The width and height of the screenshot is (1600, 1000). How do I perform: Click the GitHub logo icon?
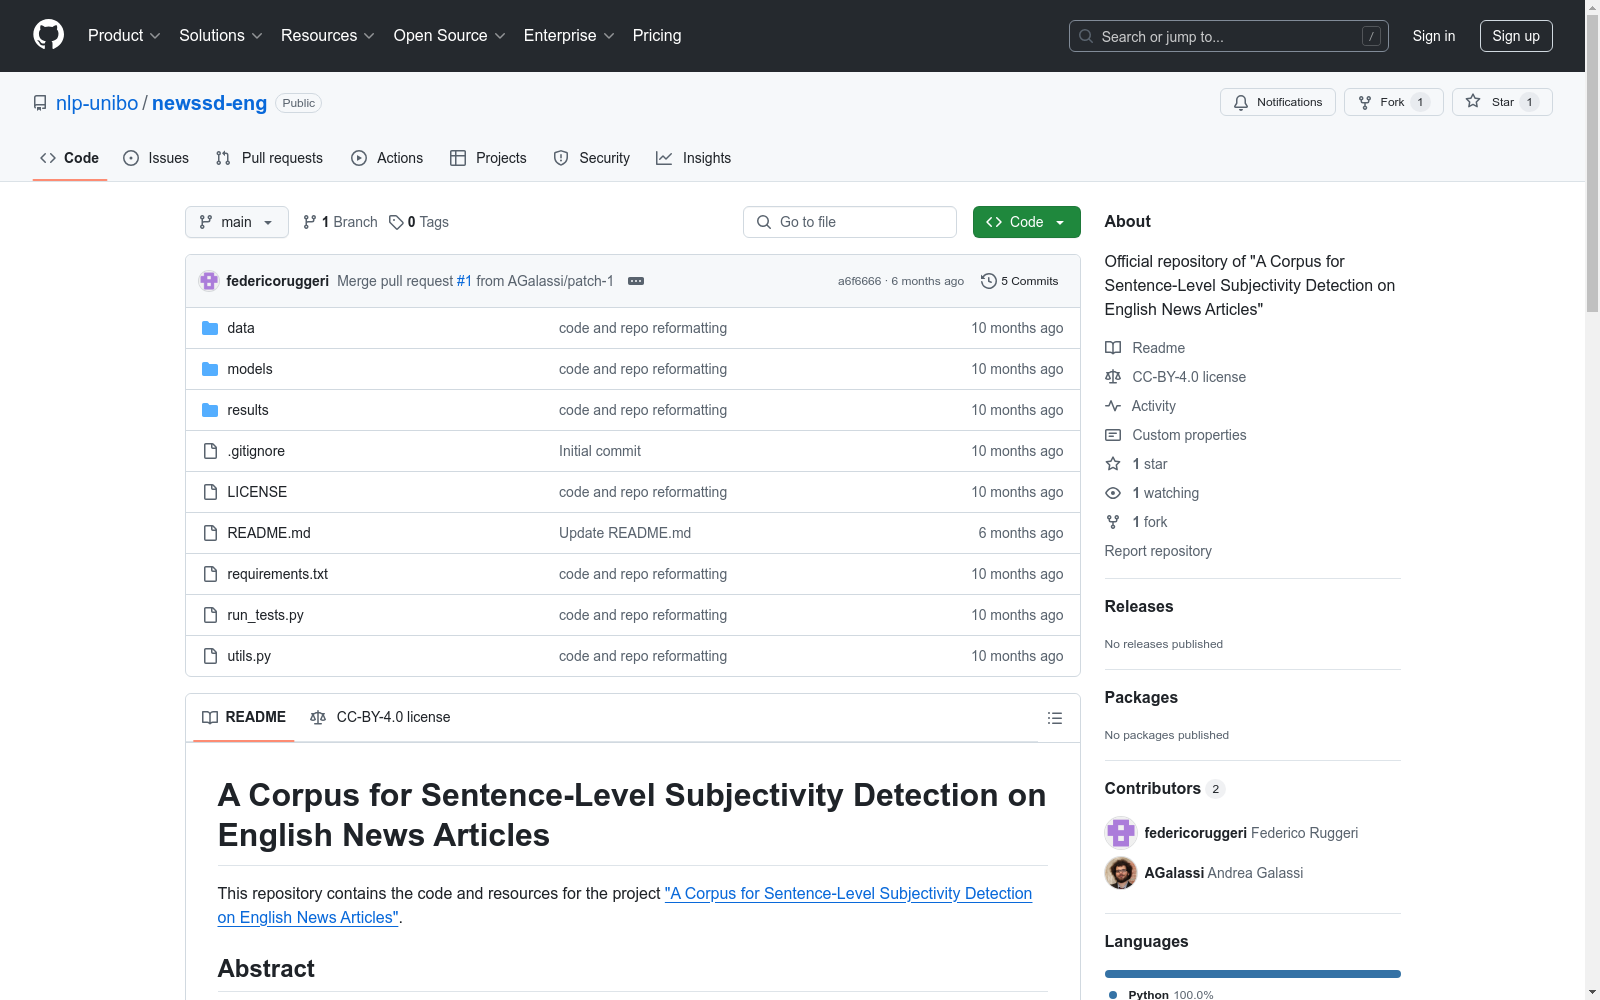click(x=48, y=35)
